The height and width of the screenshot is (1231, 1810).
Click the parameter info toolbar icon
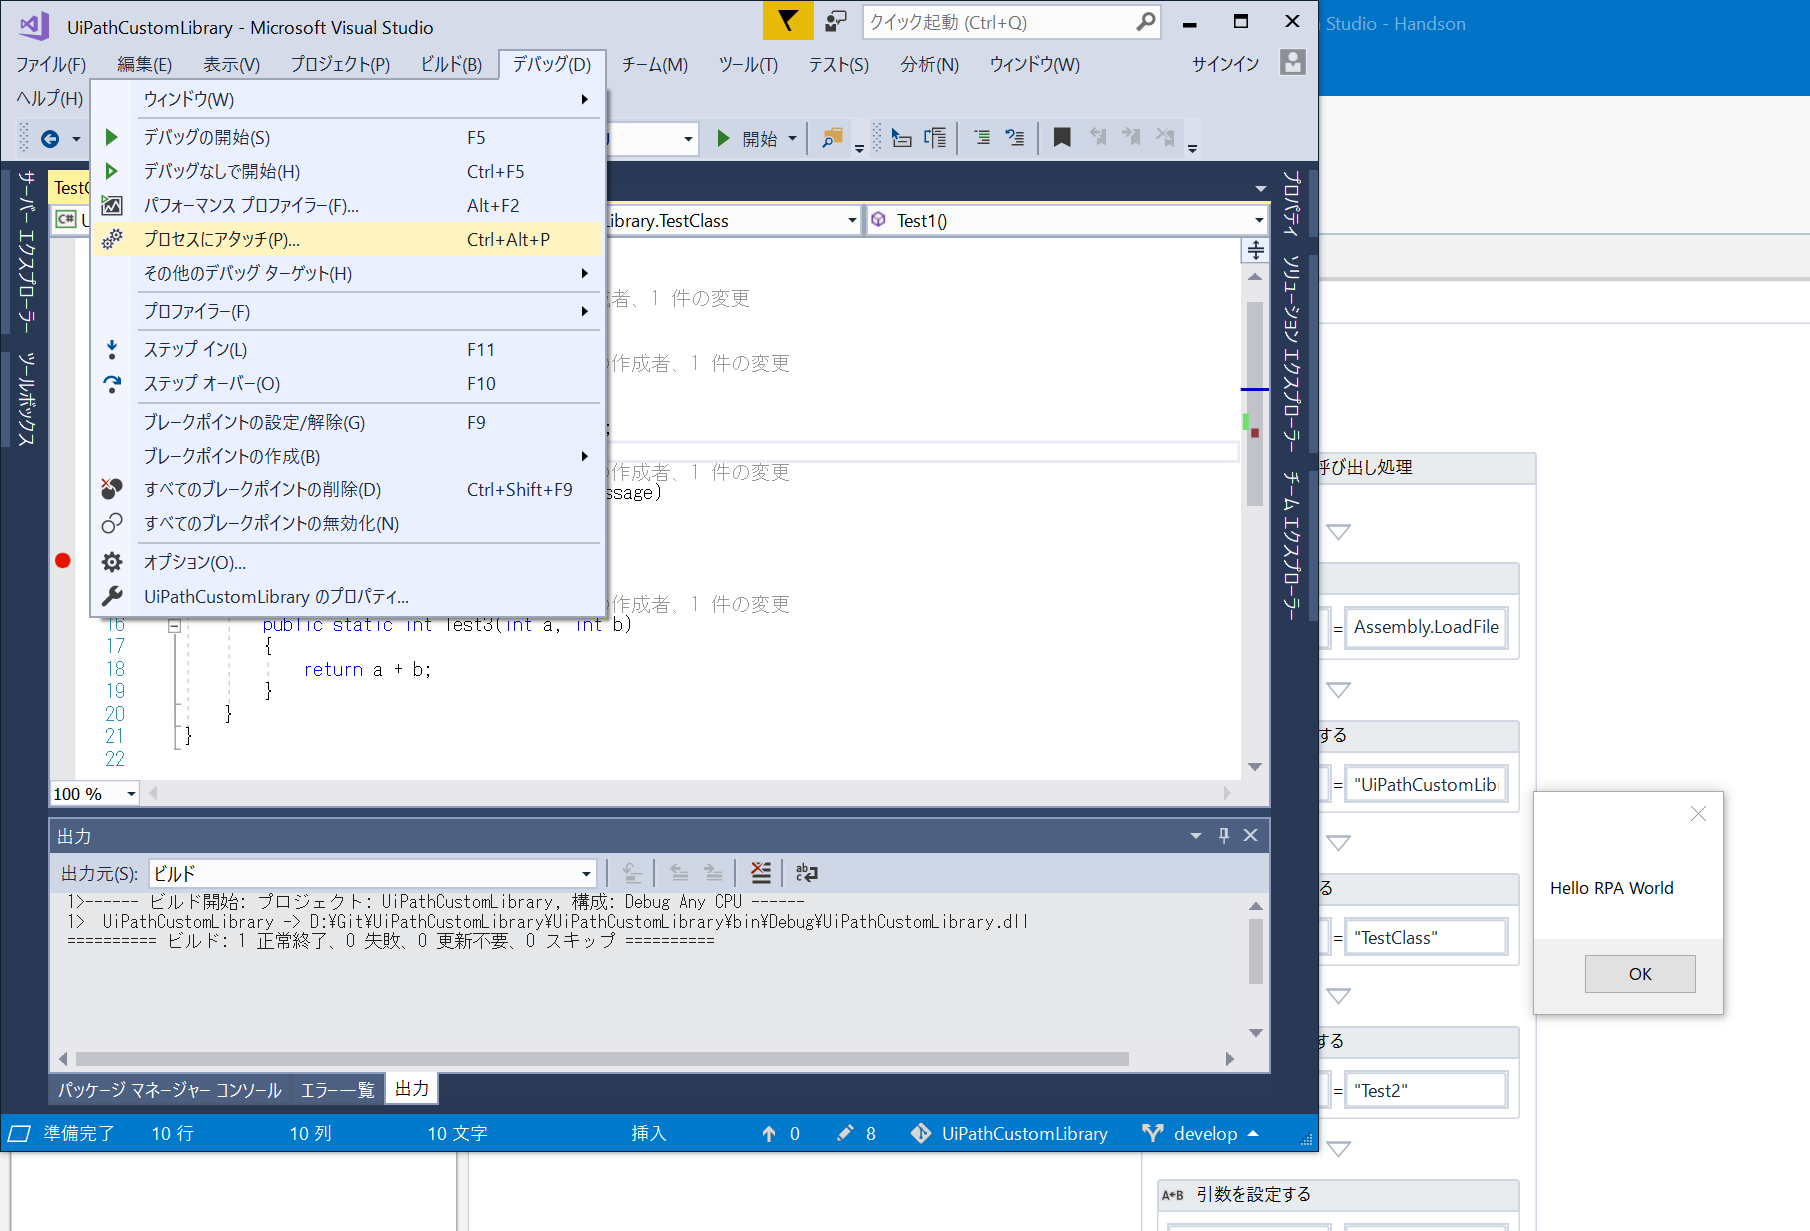tap(935, 138)
